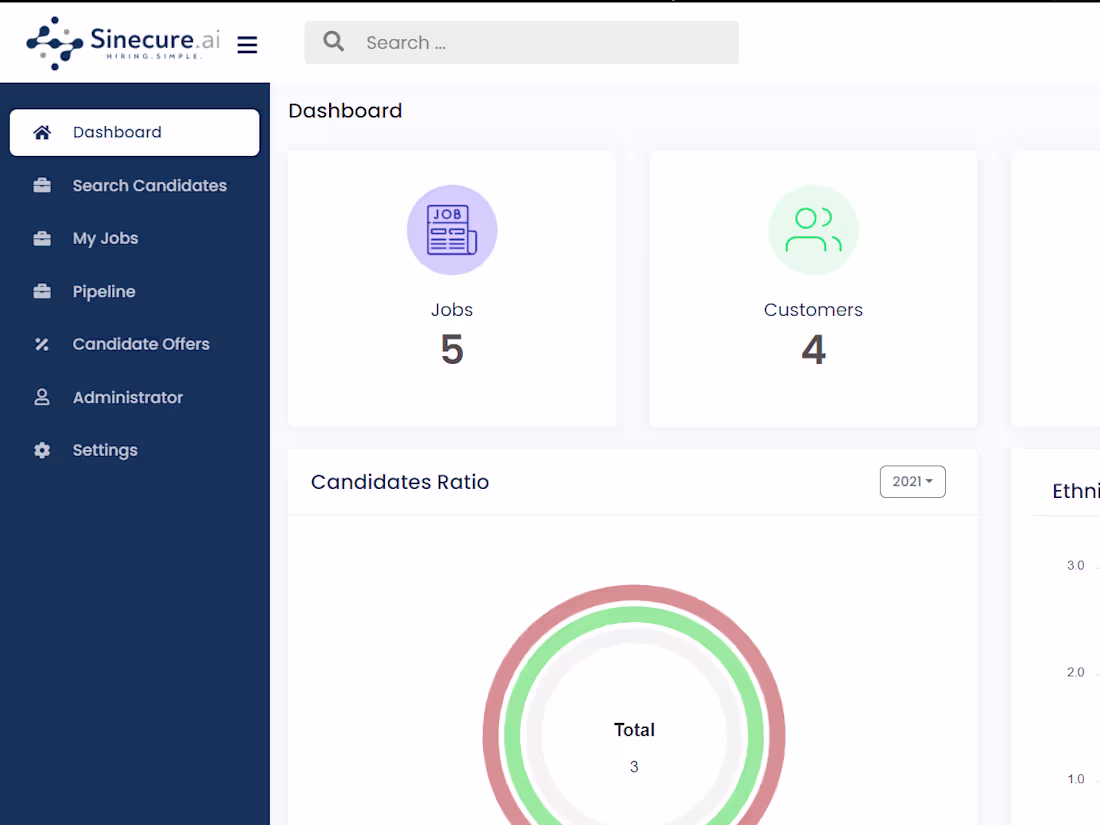Select Dashboard in the sidebar
The image size is (1100, 825).
(117, 131)
